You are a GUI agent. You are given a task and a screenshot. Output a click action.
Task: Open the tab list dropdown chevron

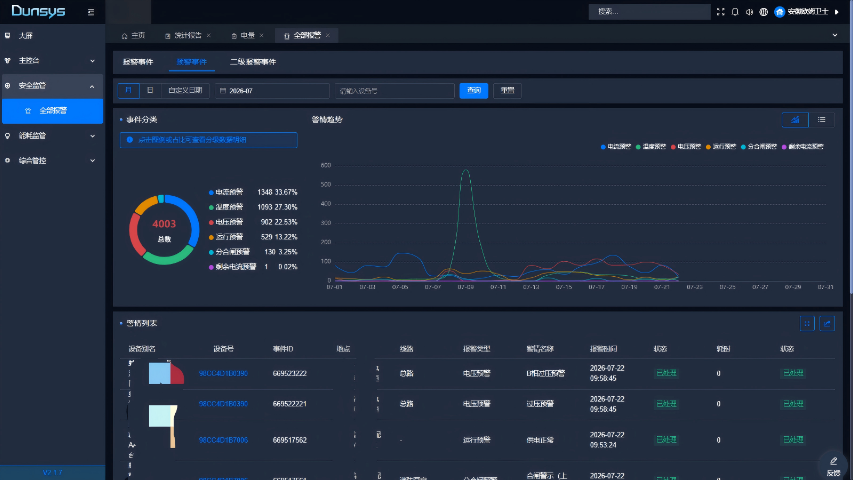coord(835,35)
